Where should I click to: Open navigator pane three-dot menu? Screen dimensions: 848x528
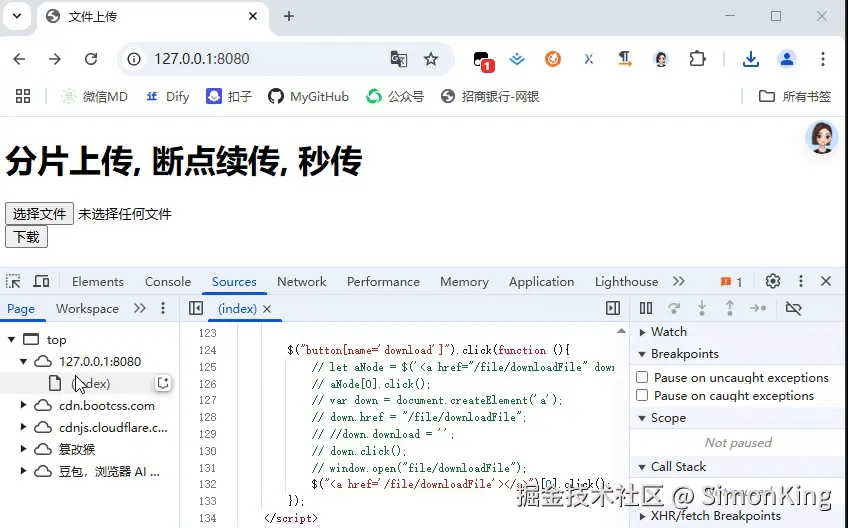(163, 308)
